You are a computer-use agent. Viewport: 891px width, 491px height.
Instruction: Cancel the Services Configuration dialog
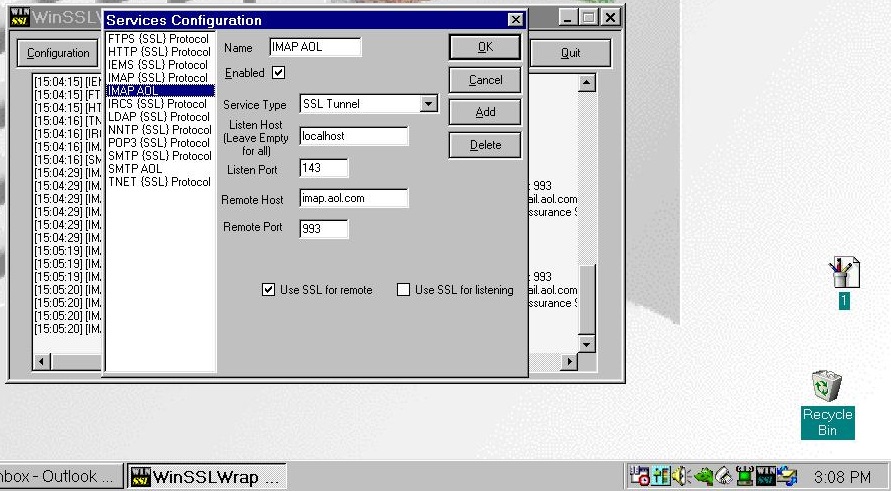pos(485,80)
